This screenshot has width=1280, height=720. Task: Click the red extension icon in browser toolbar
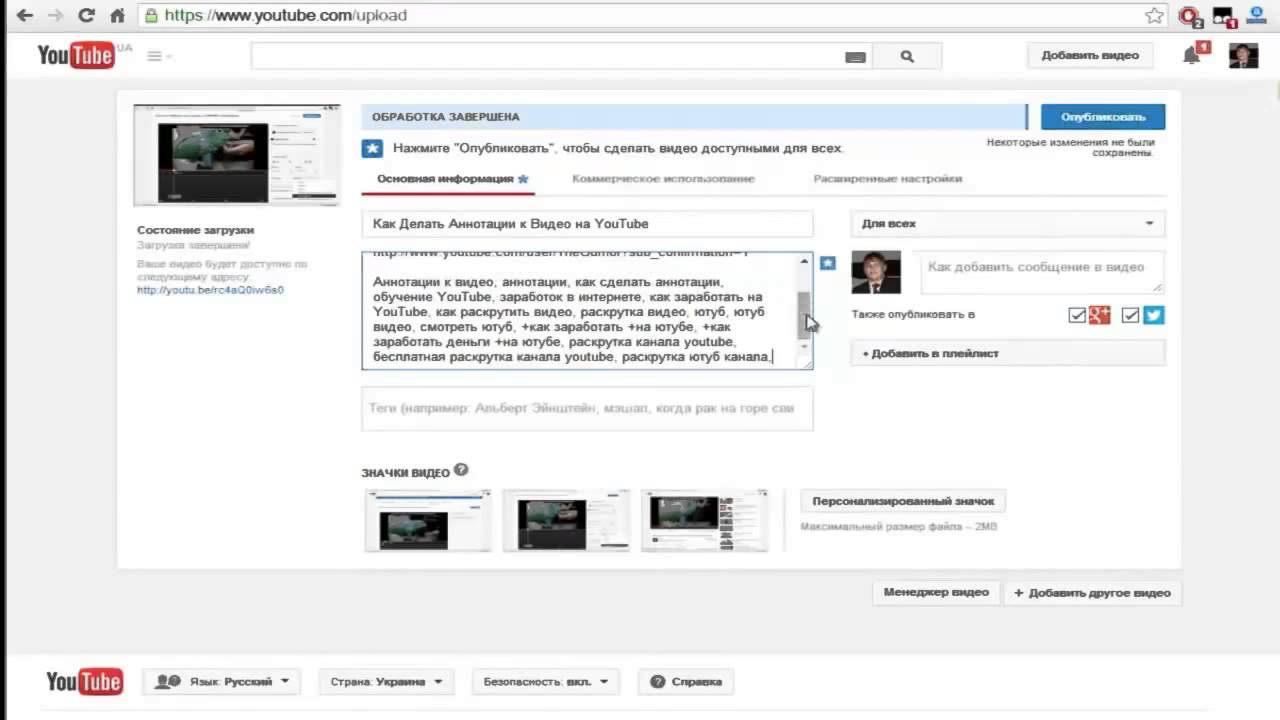click(1189, 16)
